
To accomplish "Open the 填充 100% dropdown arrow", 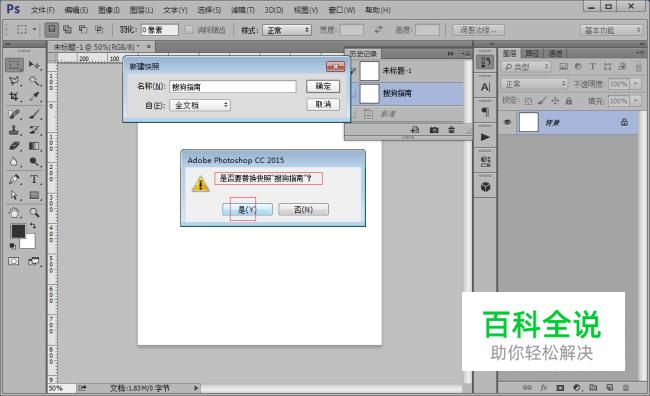I will (636, 101).
